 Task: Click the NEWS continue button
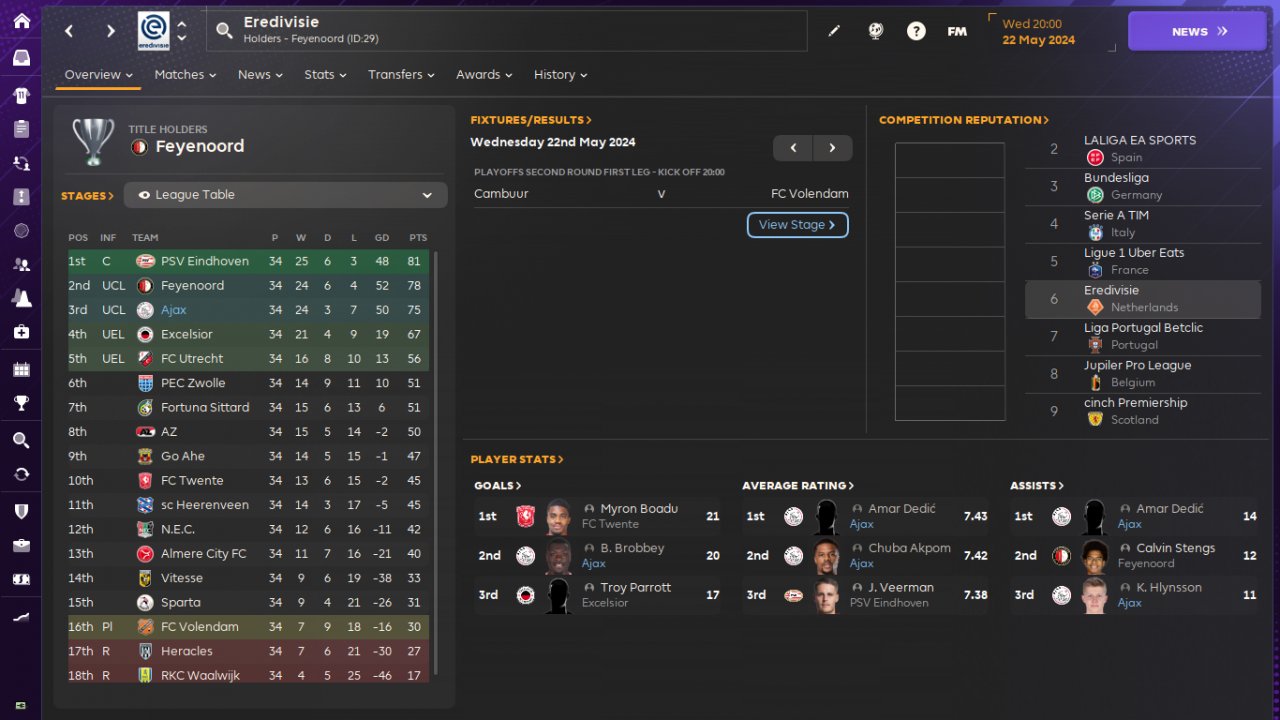click(x=1198, y=31)
